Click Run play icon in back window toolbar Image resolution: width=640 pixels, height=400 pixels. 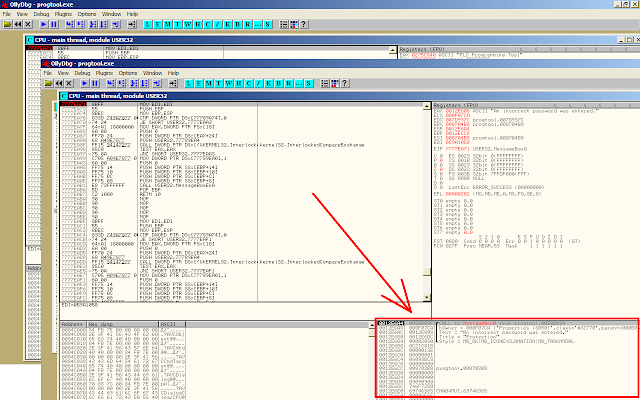coord(44,24)
